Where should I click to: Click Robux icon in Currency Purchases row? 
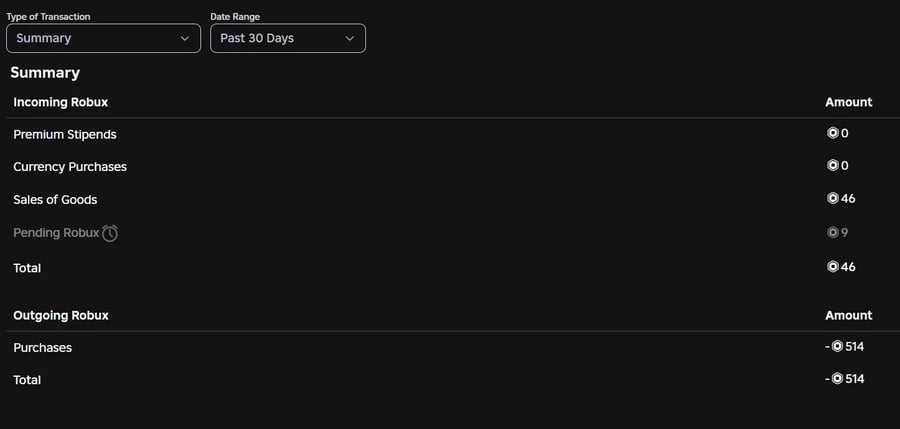point(832,165)
